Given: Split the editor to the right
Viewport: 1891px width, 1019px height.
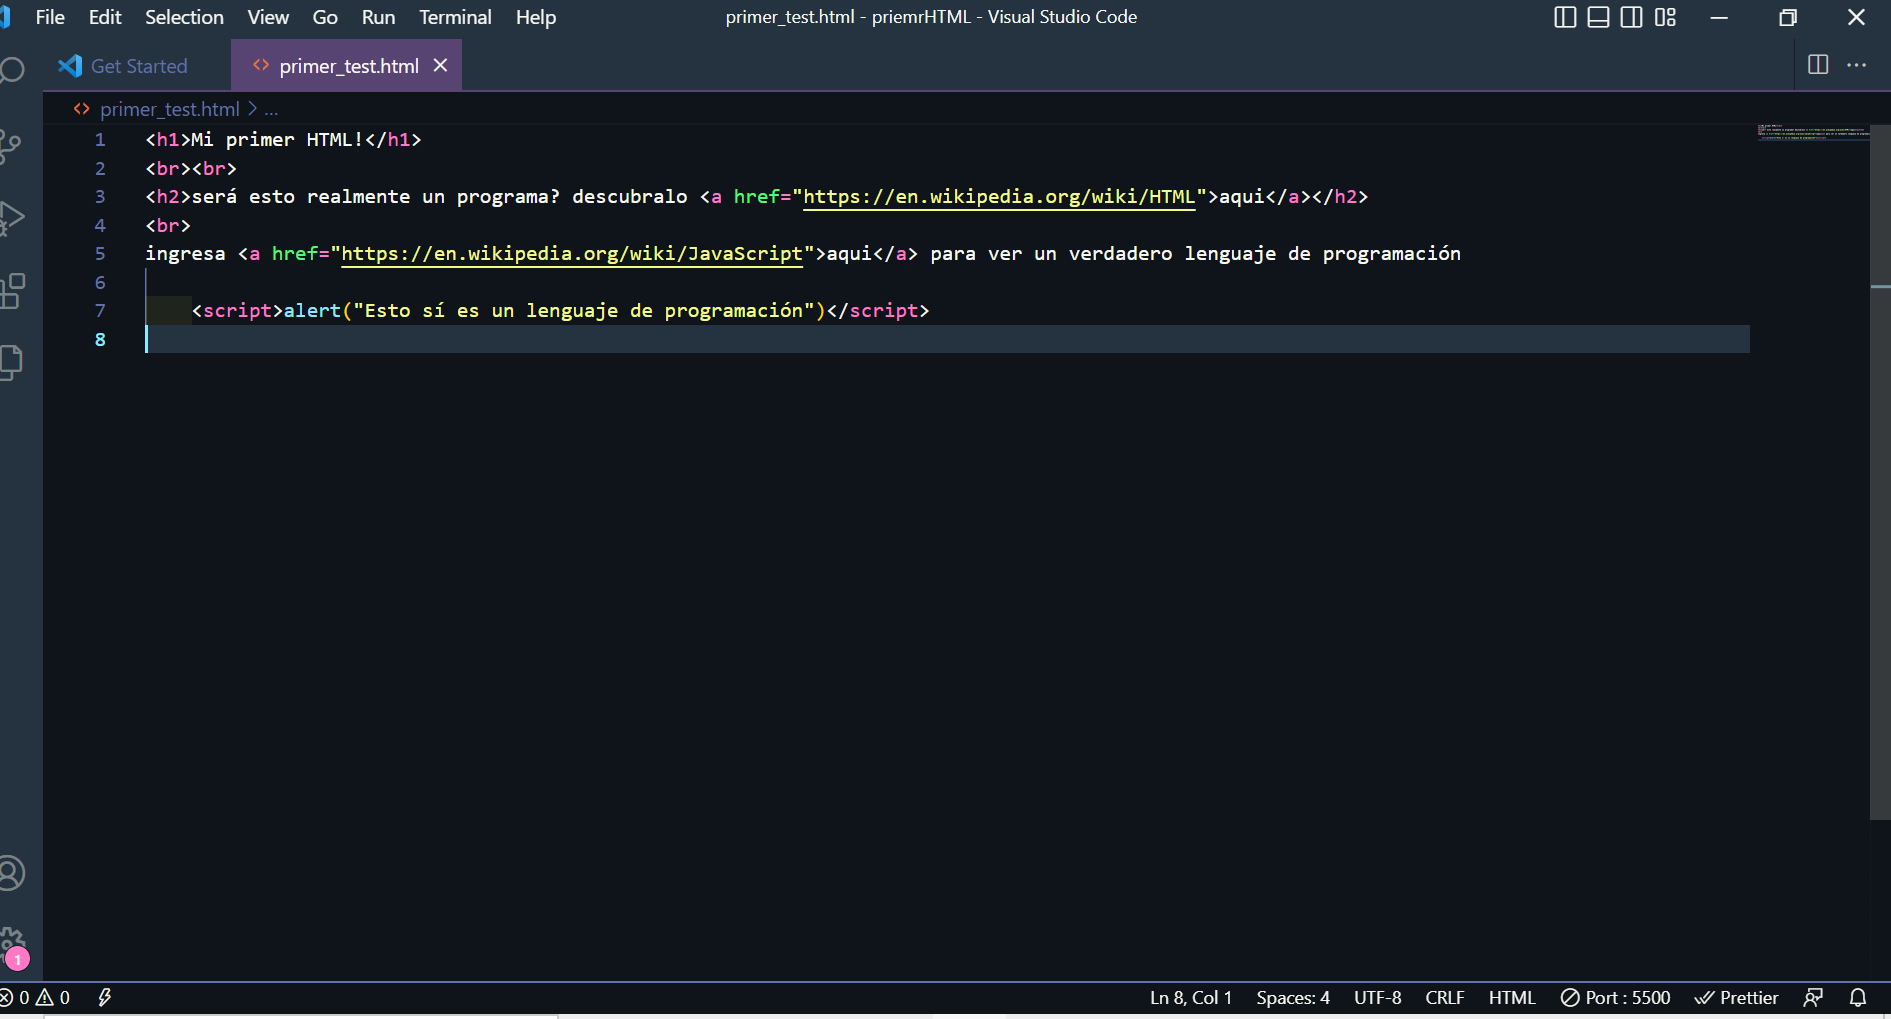Looking at the screenshot, I should 1818,65.
